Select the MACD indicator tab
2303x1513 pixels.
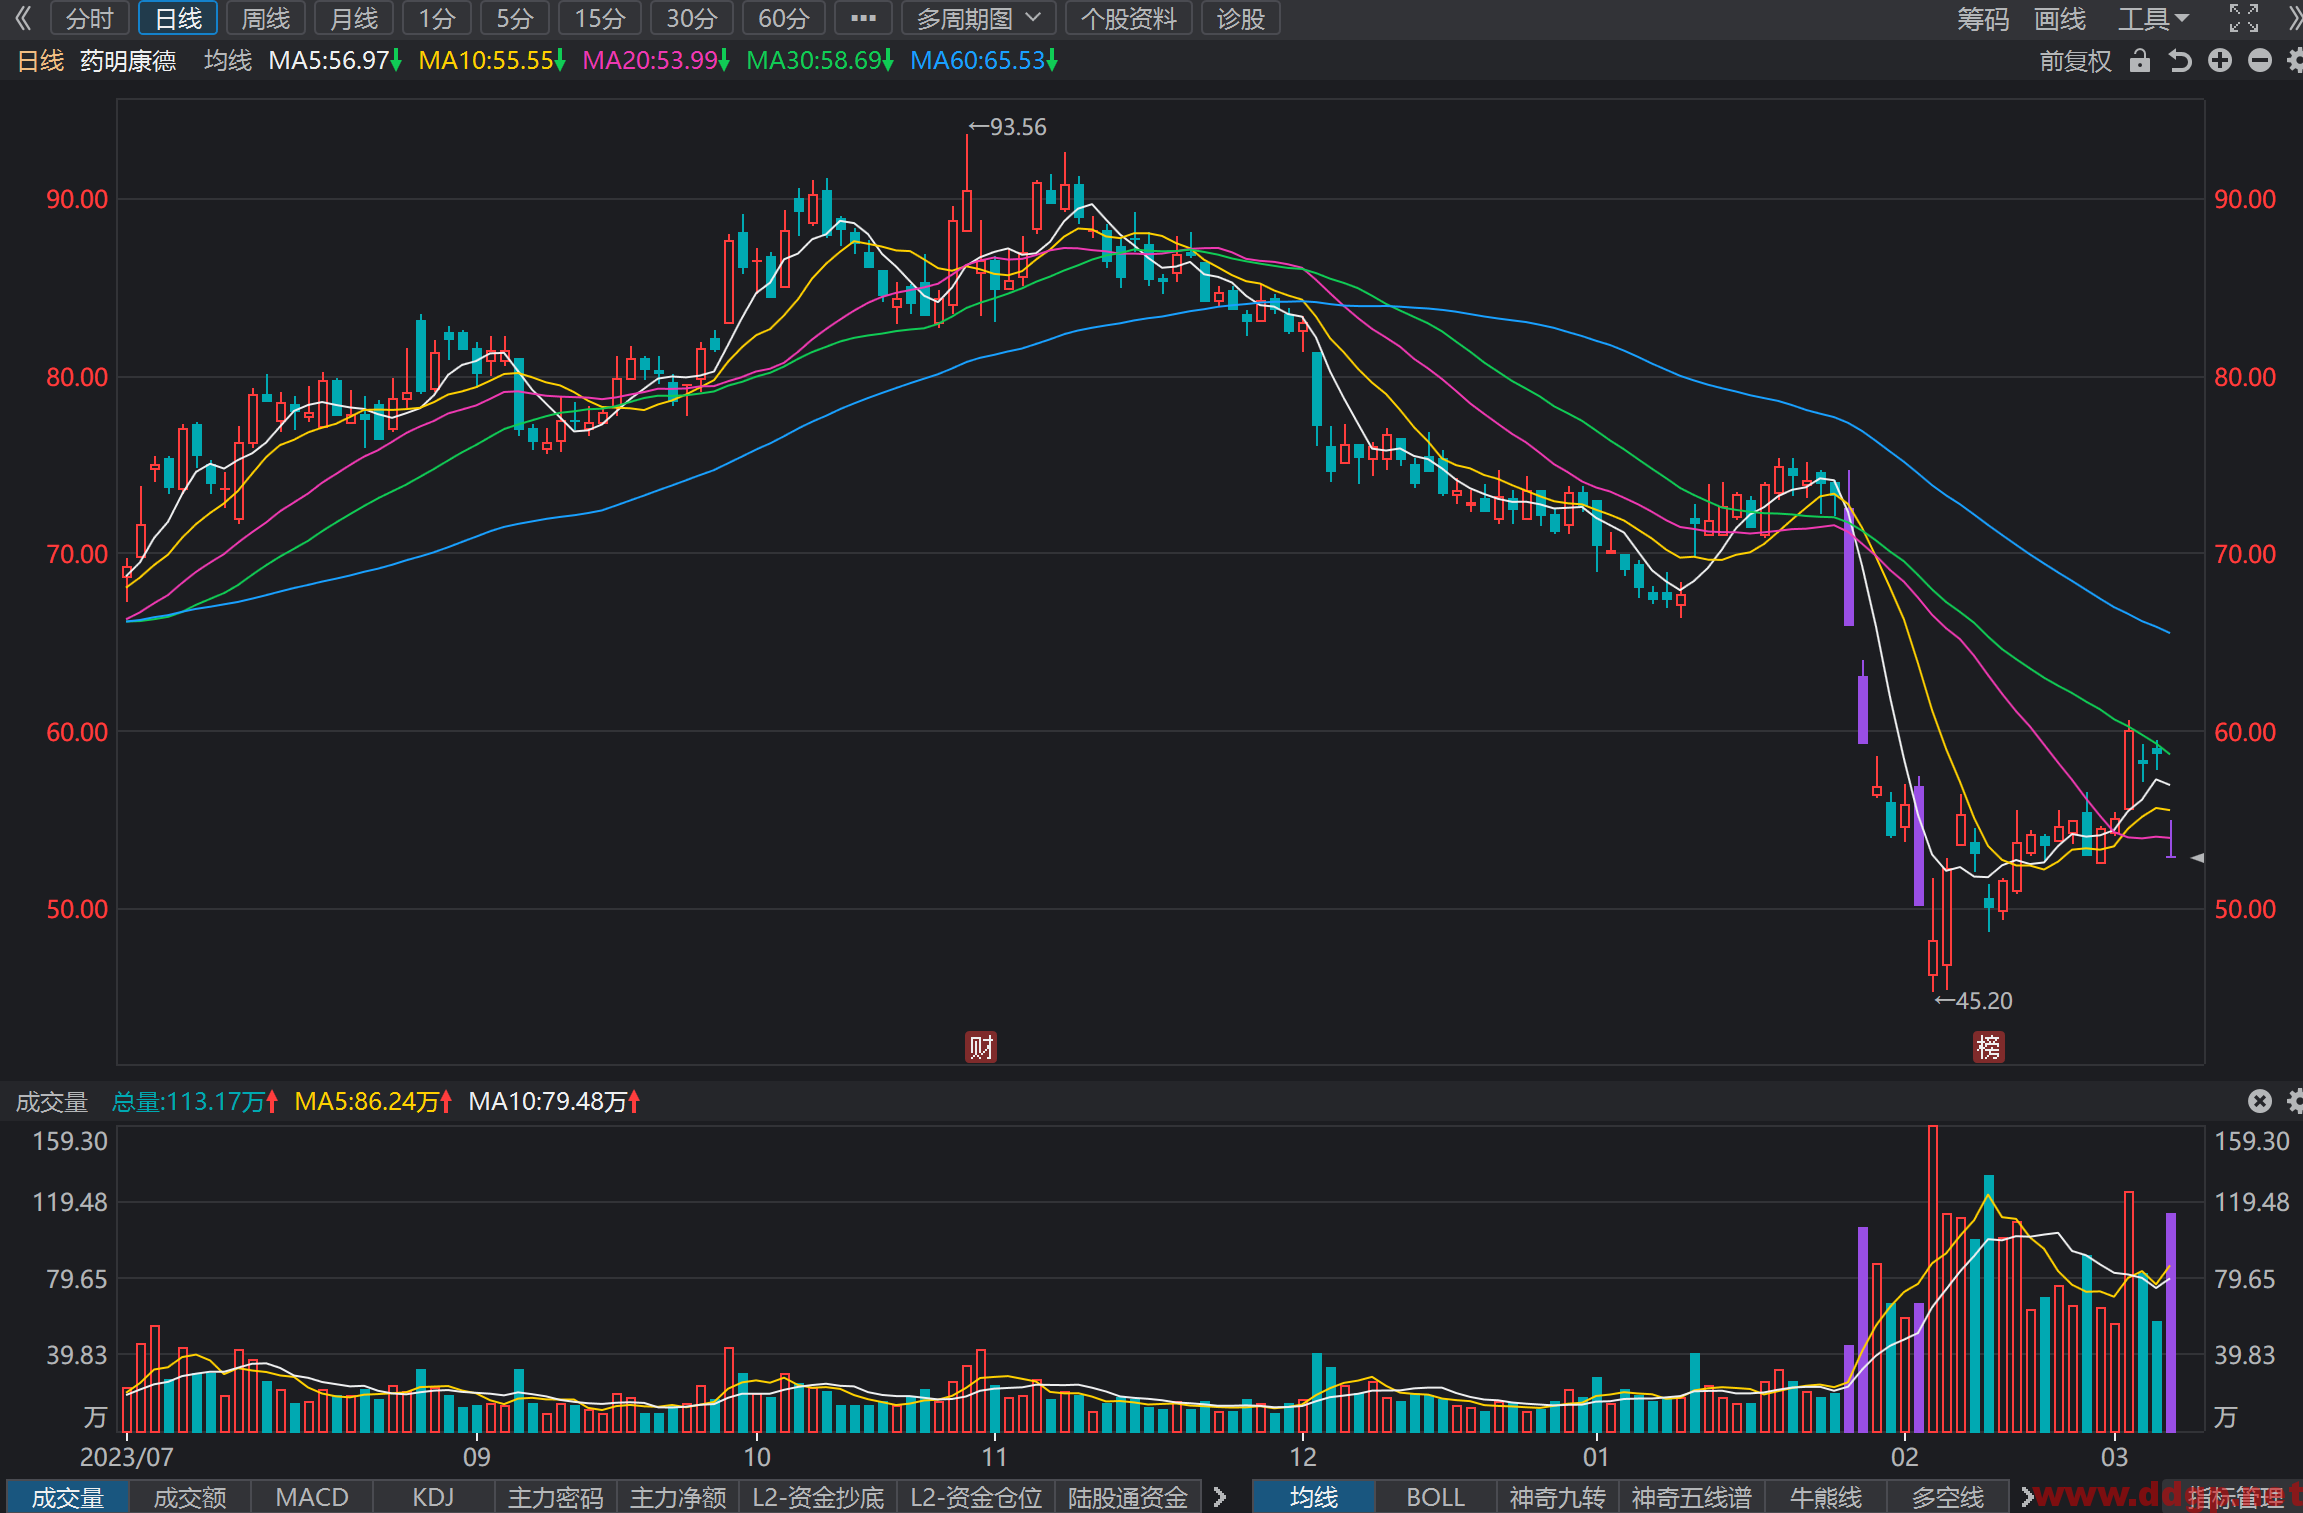tap(312, 1497)
